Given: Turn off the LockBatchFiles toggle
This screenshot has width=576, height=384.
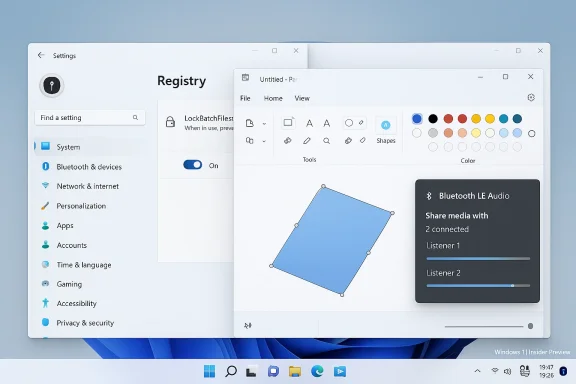Looking at the screenshot, I should tap(192, 165).
